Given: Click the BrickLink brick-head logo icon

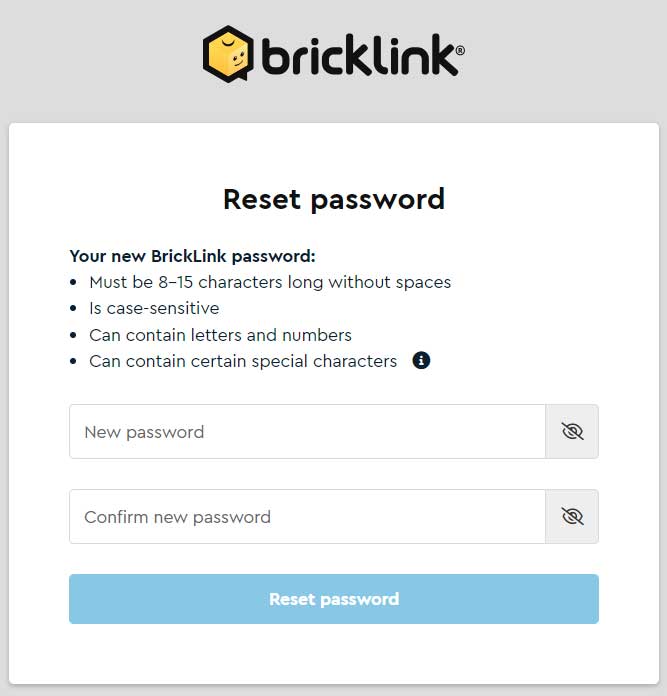Looking at the screenshot, I should (x=229, y=53).
